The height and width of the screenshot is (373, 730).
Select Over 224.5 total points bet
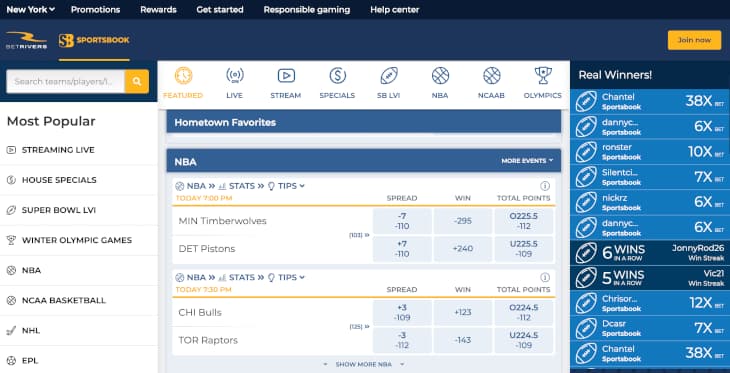(524, 312)
